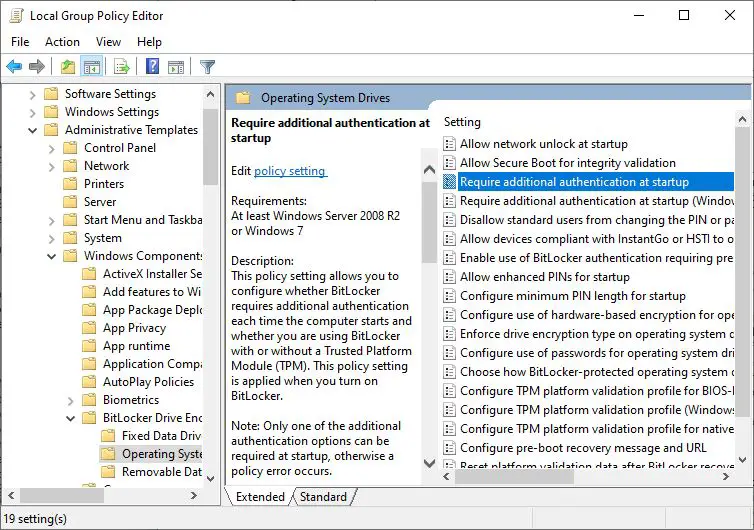The height and width of the screenshot is (530, 754).
Task: Collapse the Administrative Templates node
Action: 32,130
